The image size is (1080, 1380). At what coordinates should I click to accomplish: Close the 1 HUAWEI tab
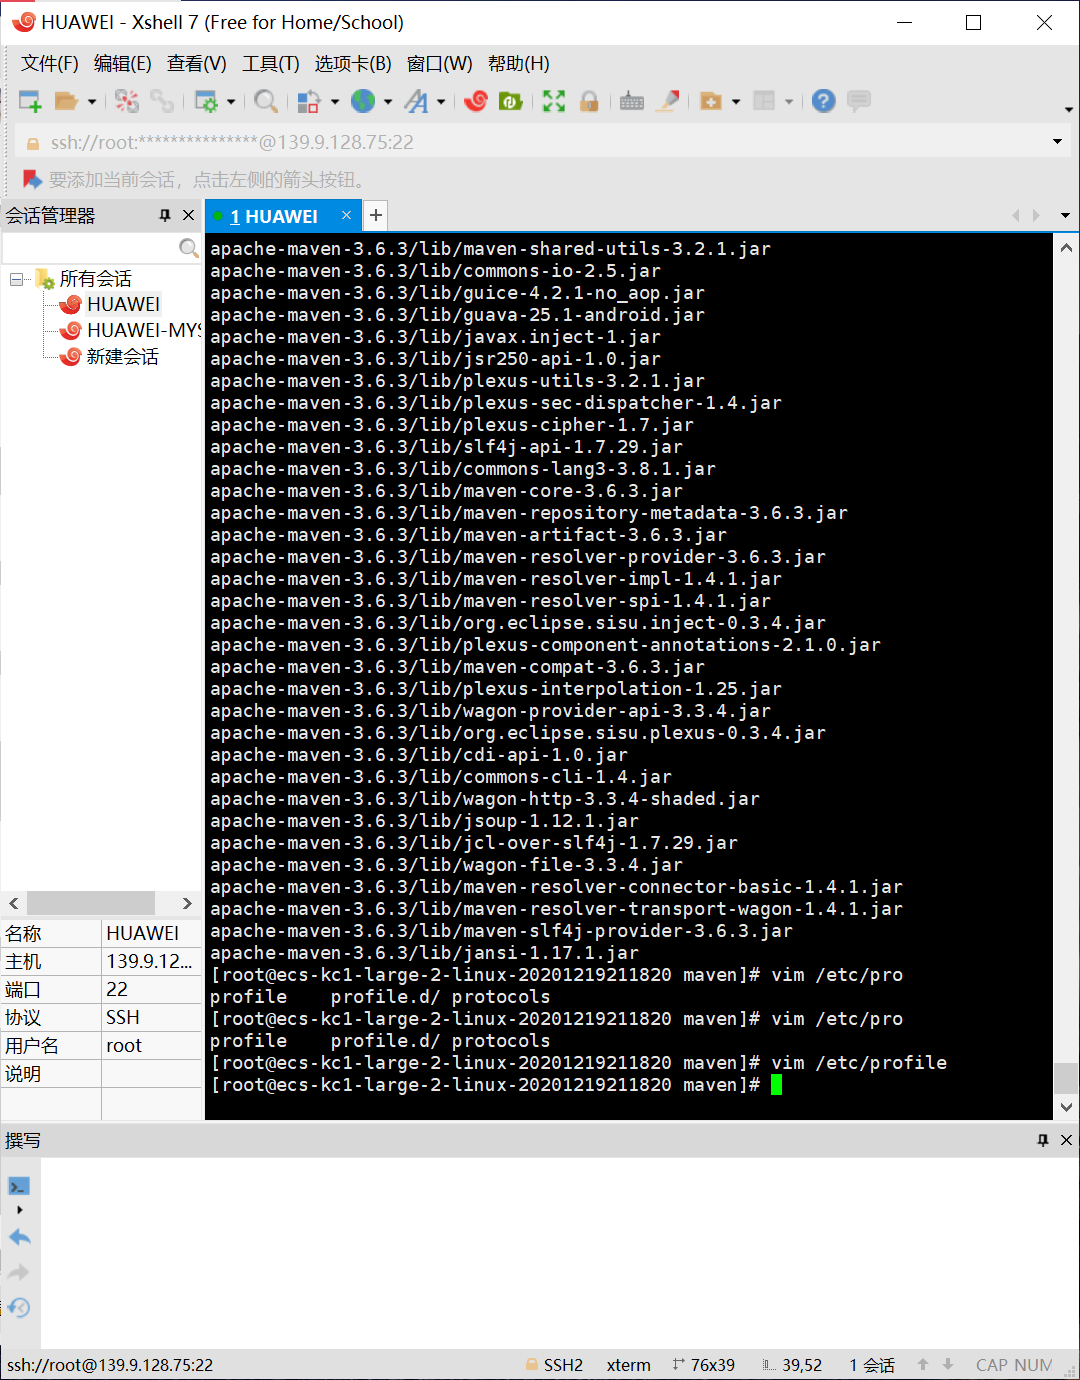pos(346,215)
